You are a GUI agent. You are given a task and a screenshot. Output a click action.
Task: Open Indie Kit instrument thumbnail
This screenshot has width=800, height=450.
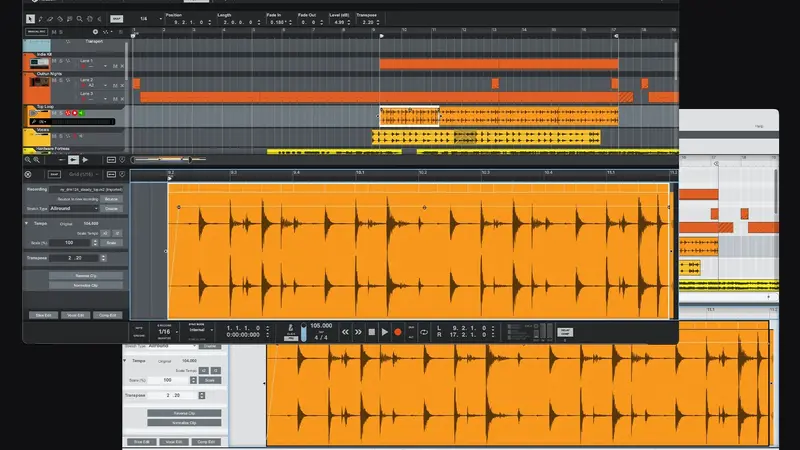tap(39, 63)
